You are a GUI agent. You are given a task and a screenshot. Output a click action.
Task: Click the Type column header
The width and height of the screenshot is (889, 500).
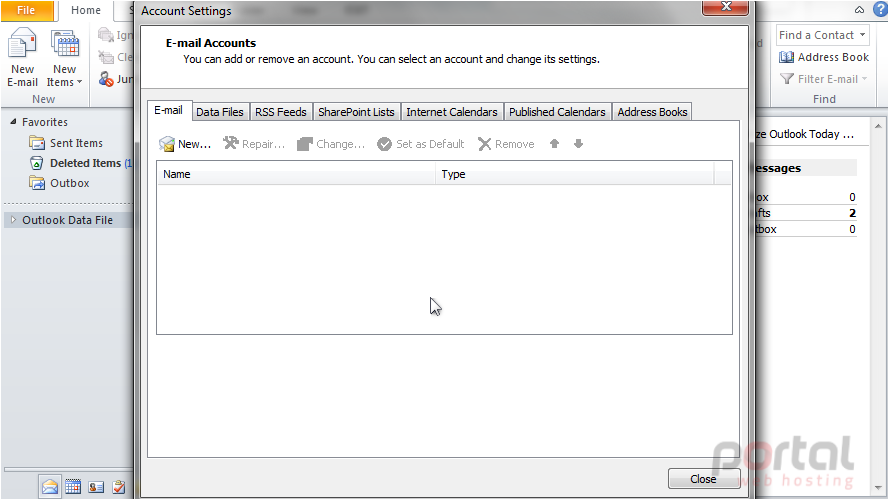575,174
